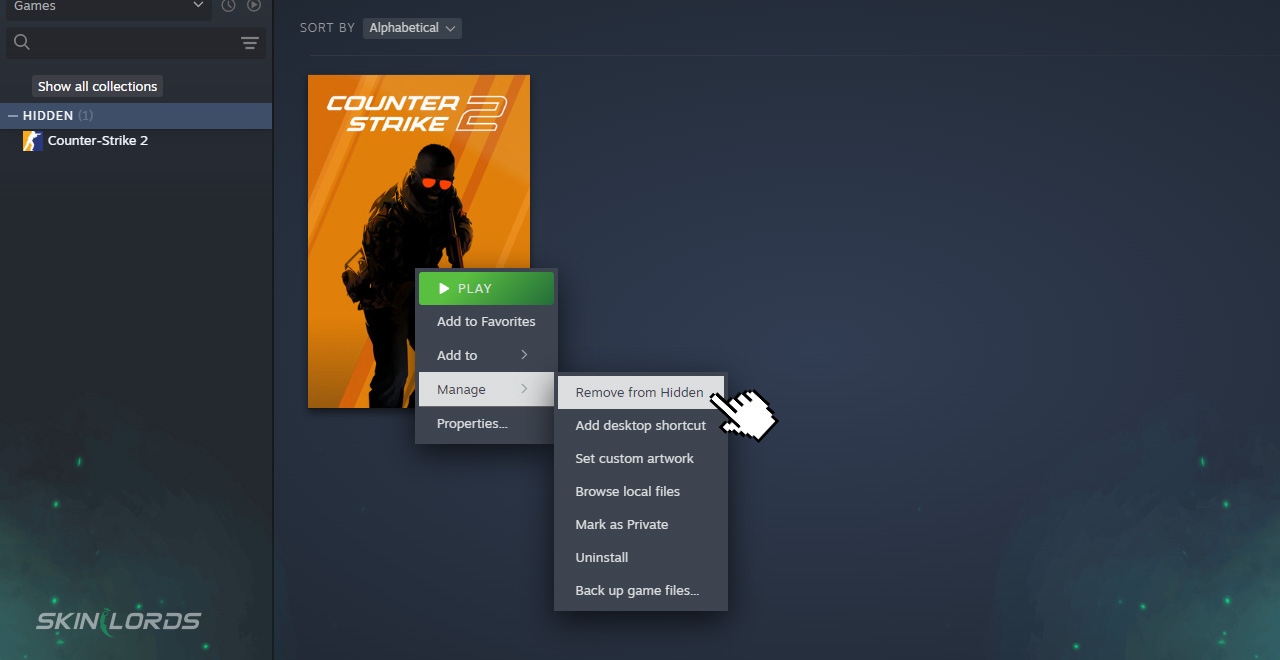This screenshot has height=660, width=1280.
Task: Click the Show all collections button
Action: (x=97, y=86)
